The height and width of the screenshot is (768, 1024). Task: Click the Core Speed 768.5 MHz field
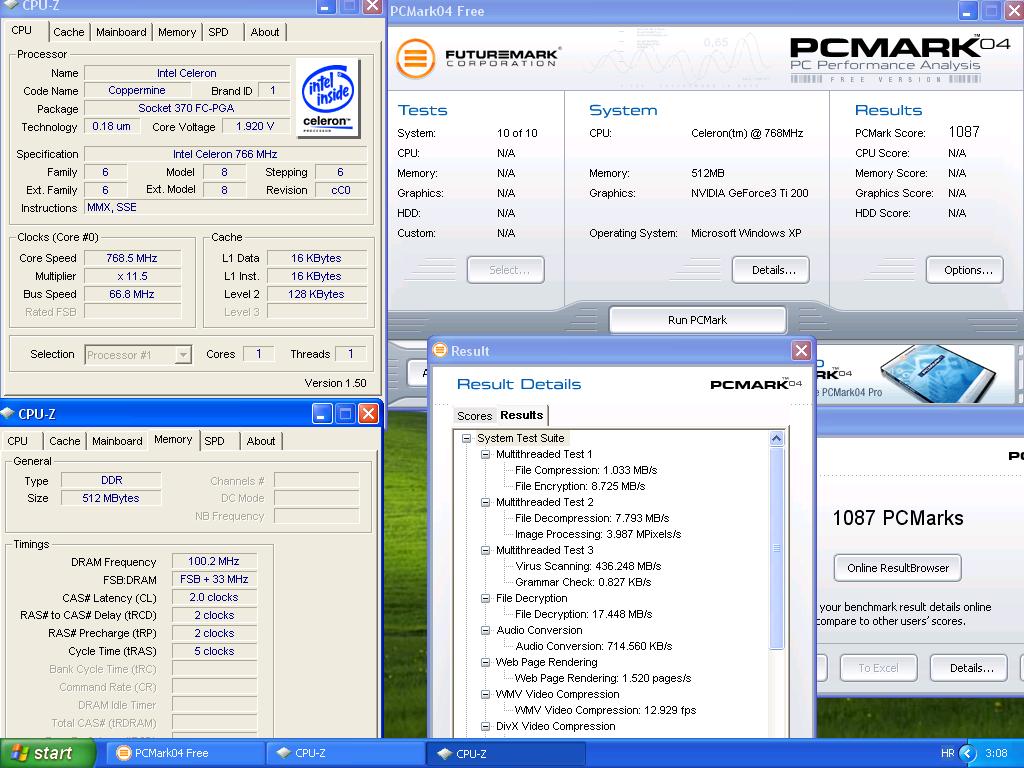point(133,258)
